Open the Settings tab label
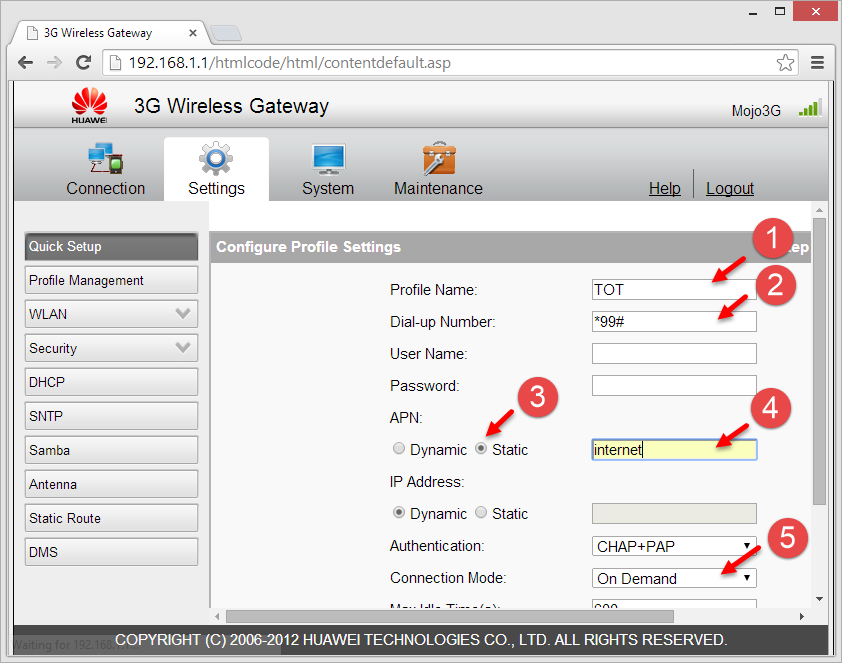Viewport: 842px width, 663px height. tap(216, 188)
